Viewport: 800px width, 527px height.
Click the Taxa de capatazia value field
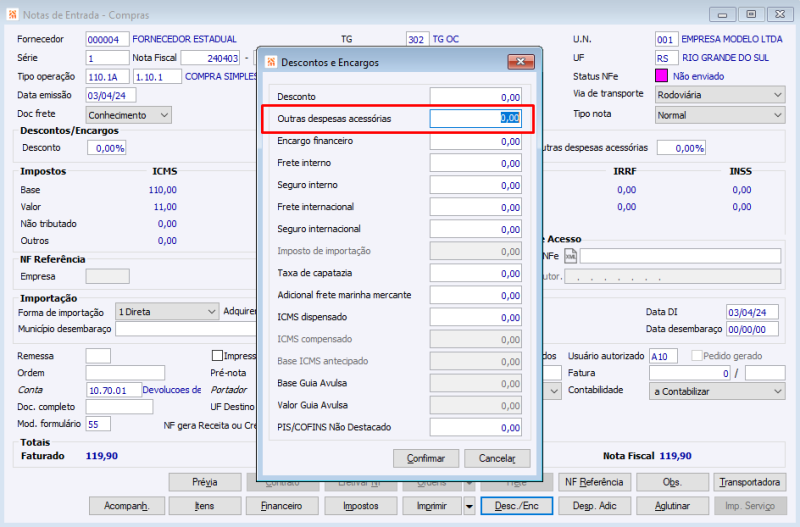[x=476, y=273]
